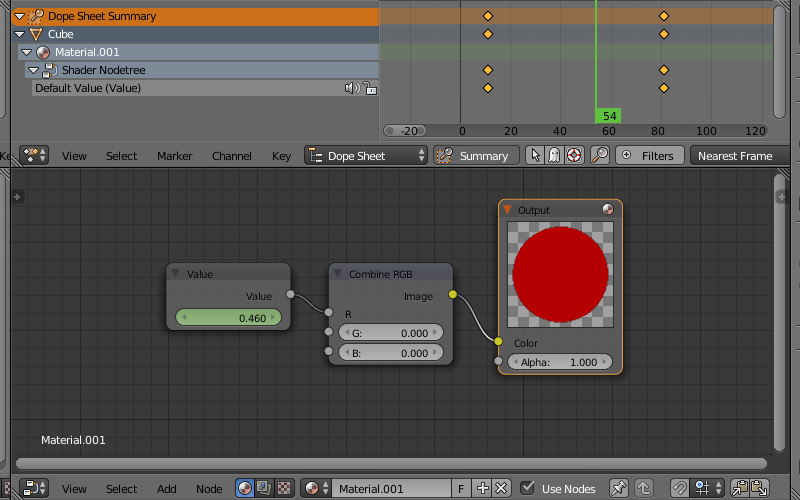Click the Filters button
Screen dimensions: 800x500
tap(649, 155)
